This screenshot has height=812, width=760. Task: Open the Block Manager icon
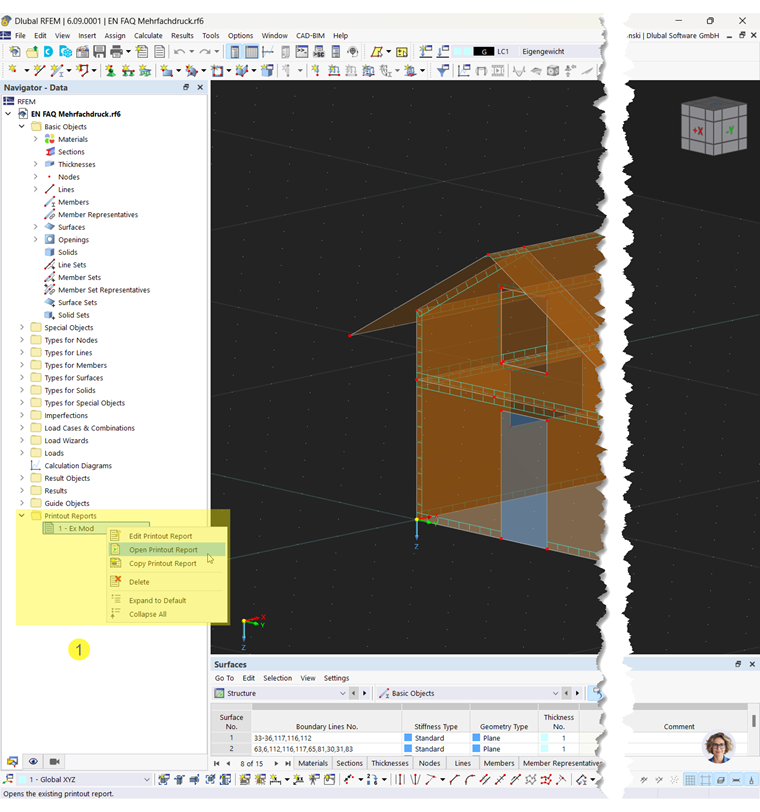[65, 51]
